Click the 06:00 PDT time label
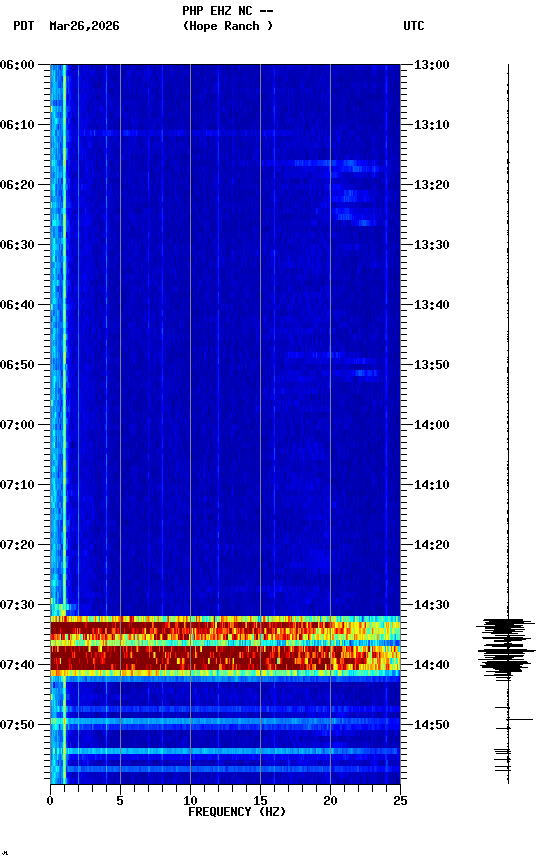The width and height of the screenshot is (552, 864). pyautogui.click(x=17, y=65)
